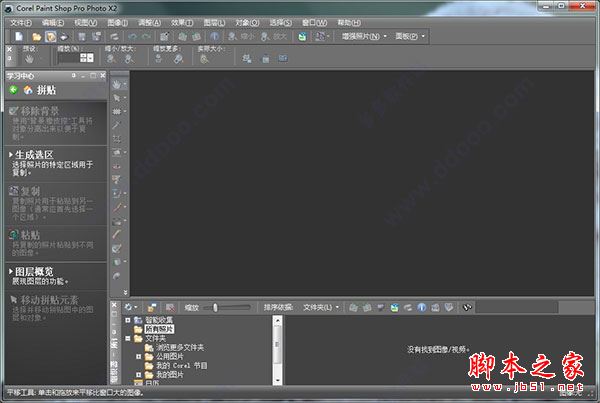600x403 pixels.
Task: Open the 面板(P) dropdown
Action: pos(410,37)
